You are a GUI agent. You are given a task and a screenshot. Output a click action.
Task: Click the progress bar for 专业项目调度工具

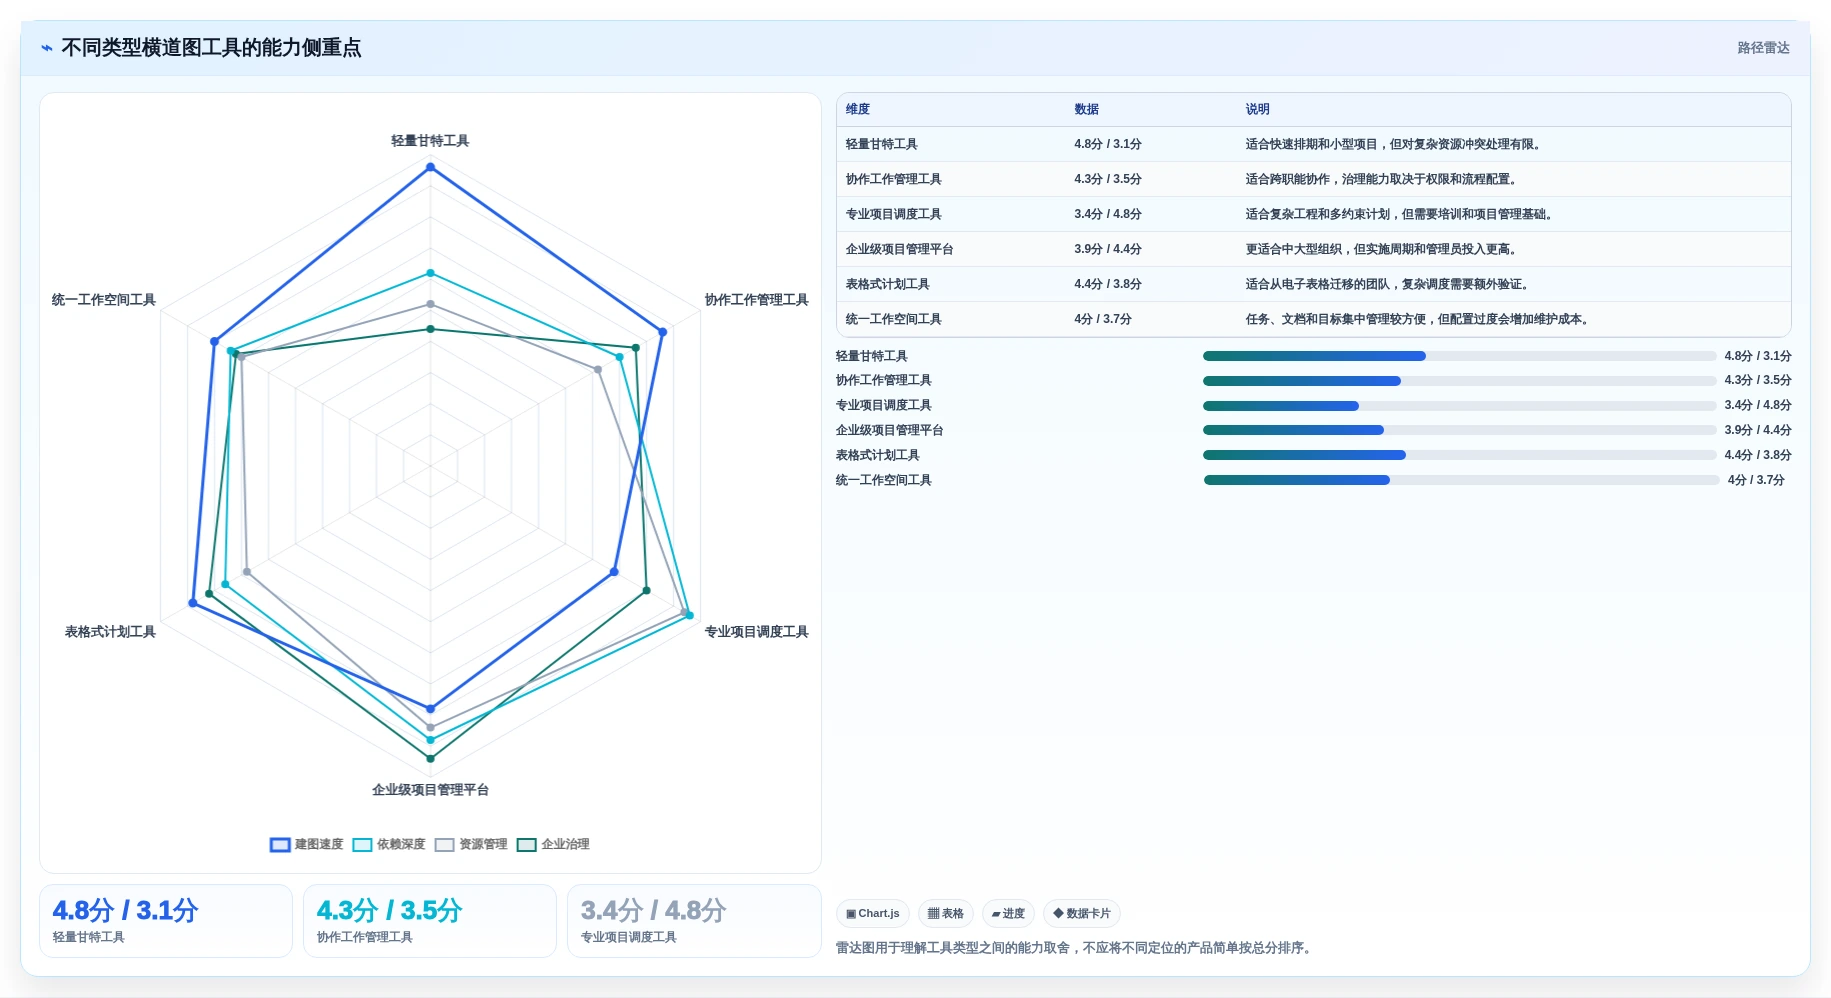pos(1459,405)
